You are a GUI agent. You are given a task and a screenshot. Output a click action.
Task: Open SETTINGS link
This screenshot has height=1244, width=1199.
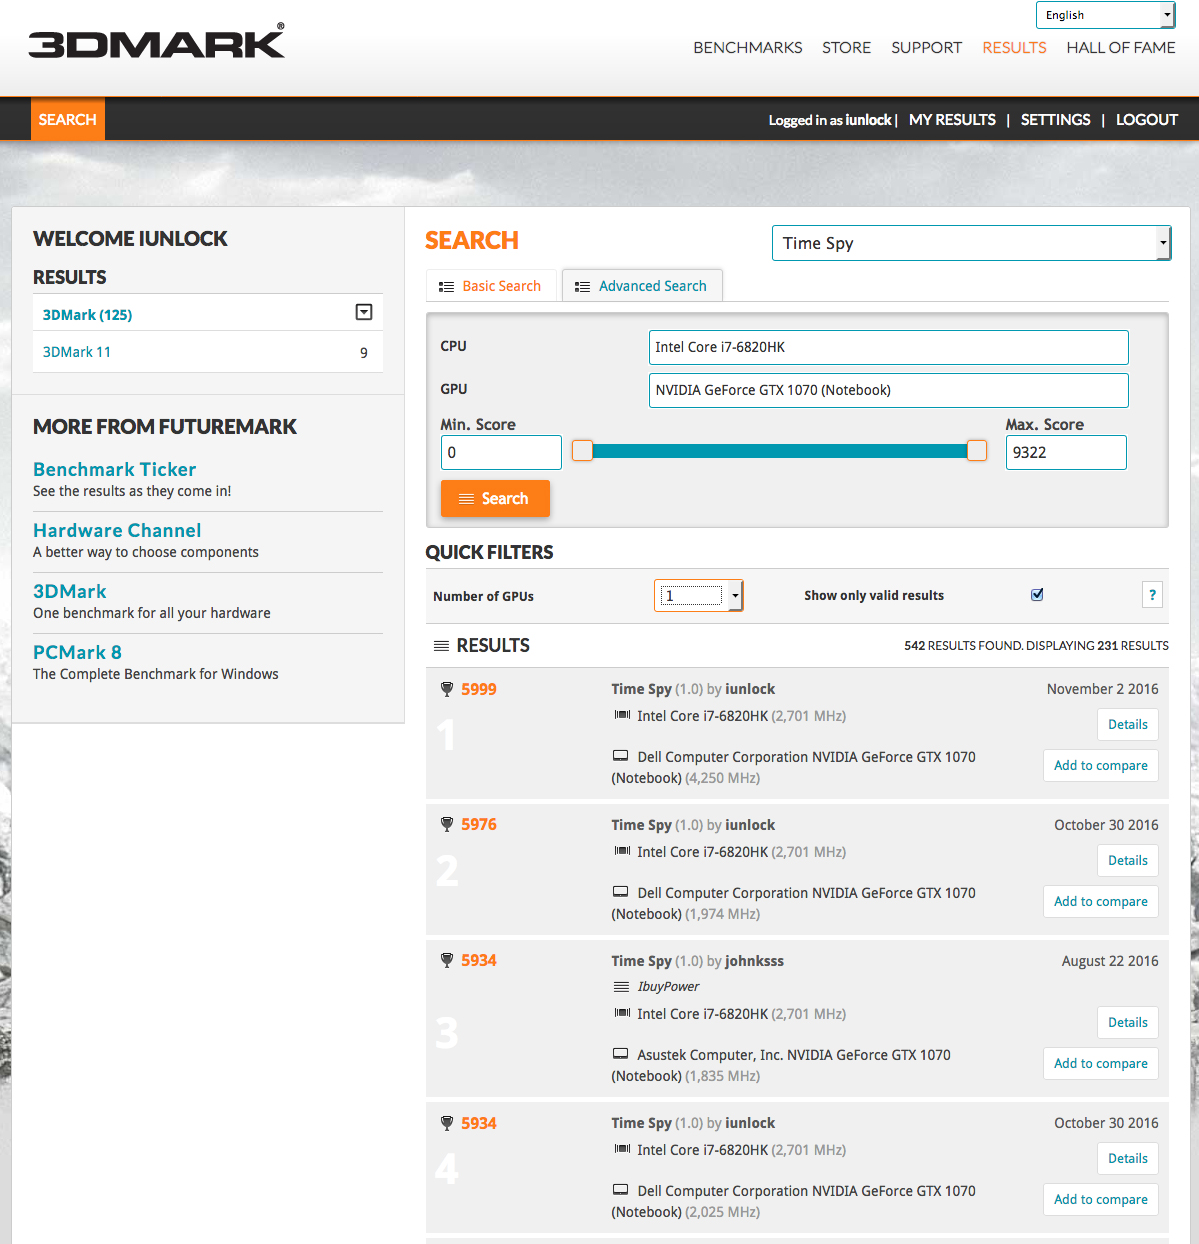[x=1056, y=120]
